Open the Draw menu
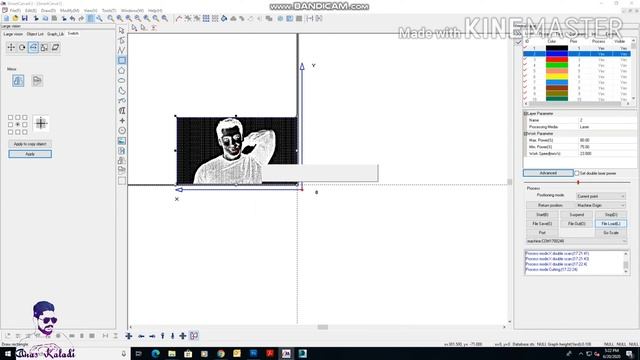640x360 pixels. [48, 11]
